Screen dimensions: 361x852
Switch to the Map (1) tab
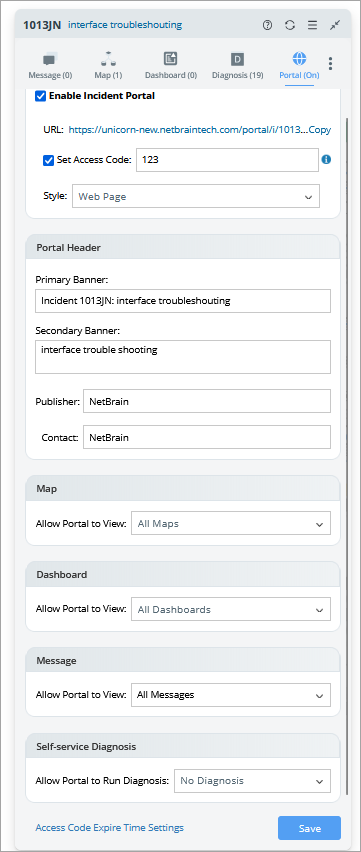[x=108, y=66]
